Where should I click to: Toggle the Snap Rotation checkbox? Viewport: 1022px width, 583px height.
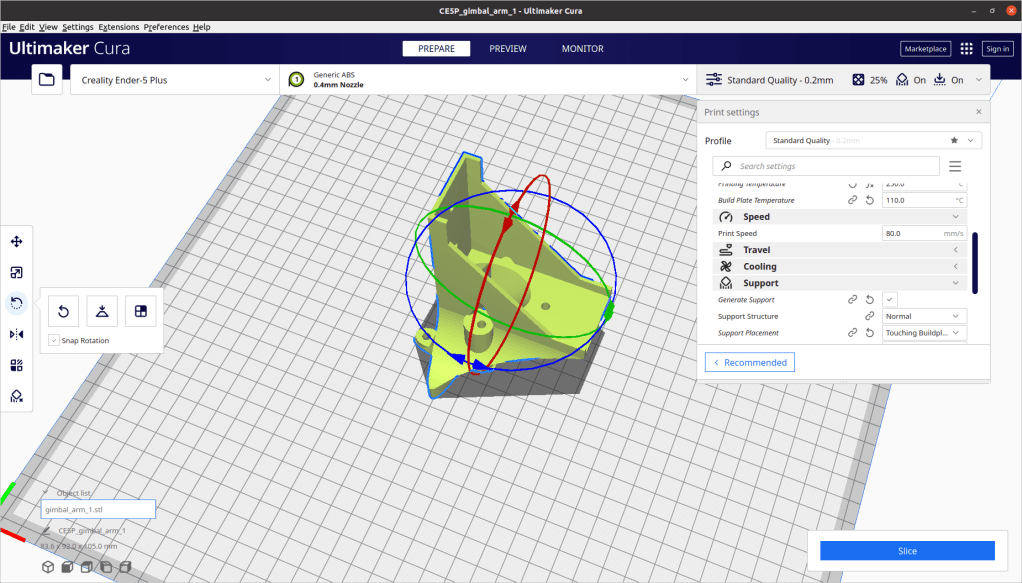pyautogui.click(x=54, y=341)
